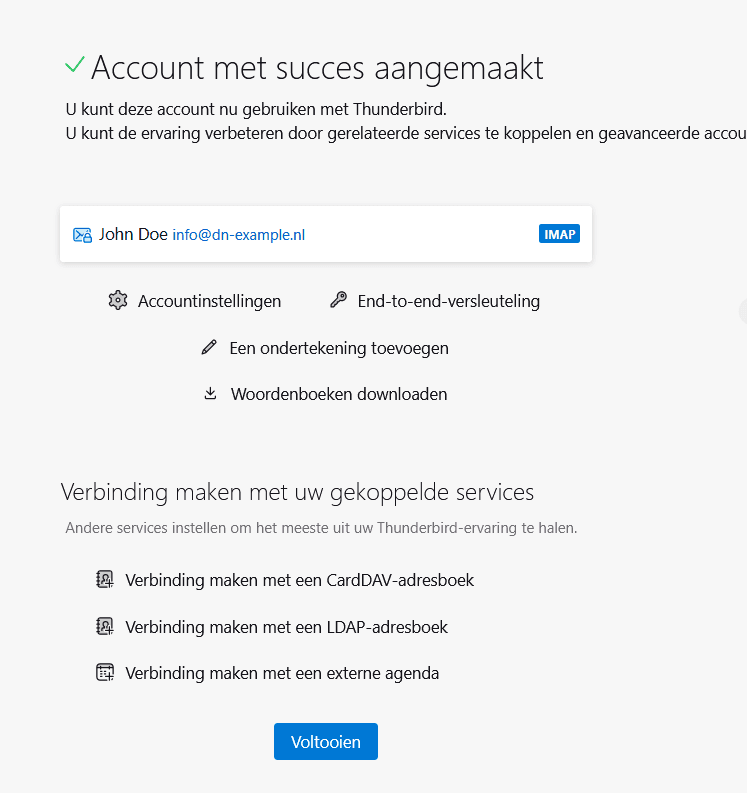This screenshot has height=793, width=747.
Task: Choose Woordenboeken downloaden
Action: pos(339,394)
